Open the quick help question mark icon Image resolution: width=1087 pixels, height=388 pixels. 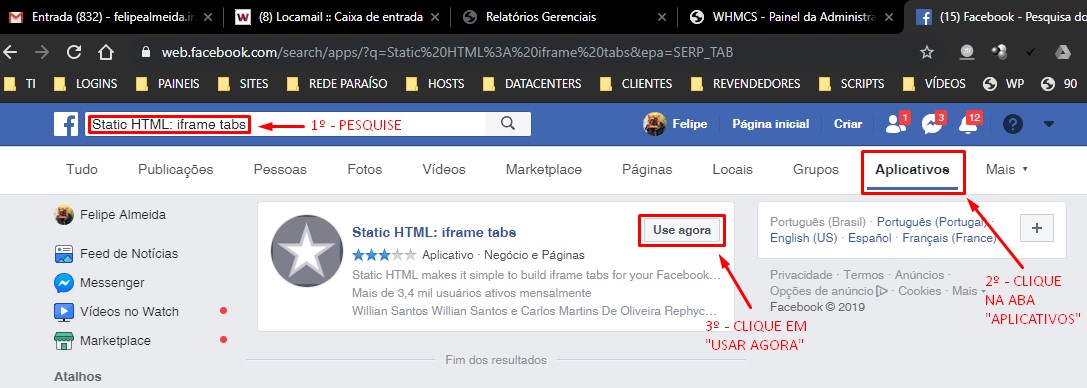click(1013, 125)
